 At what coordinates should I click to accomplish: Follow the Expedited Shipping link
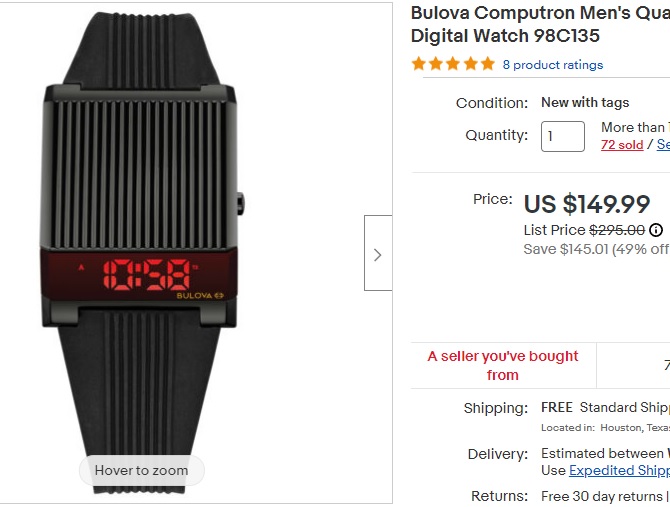[619, 470]
